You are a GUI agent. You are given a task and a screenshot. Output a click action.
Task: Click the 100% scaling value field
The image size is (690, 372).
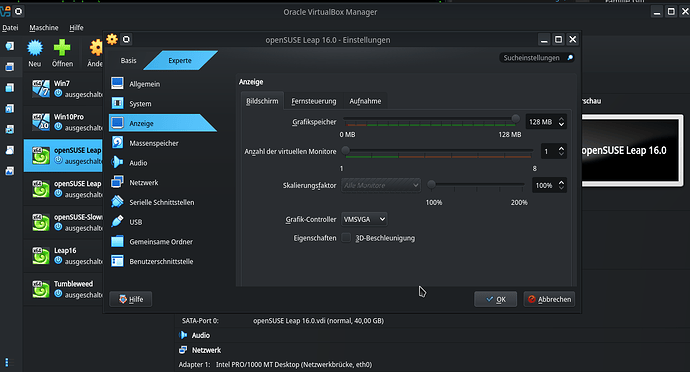(x=544, y=185)
